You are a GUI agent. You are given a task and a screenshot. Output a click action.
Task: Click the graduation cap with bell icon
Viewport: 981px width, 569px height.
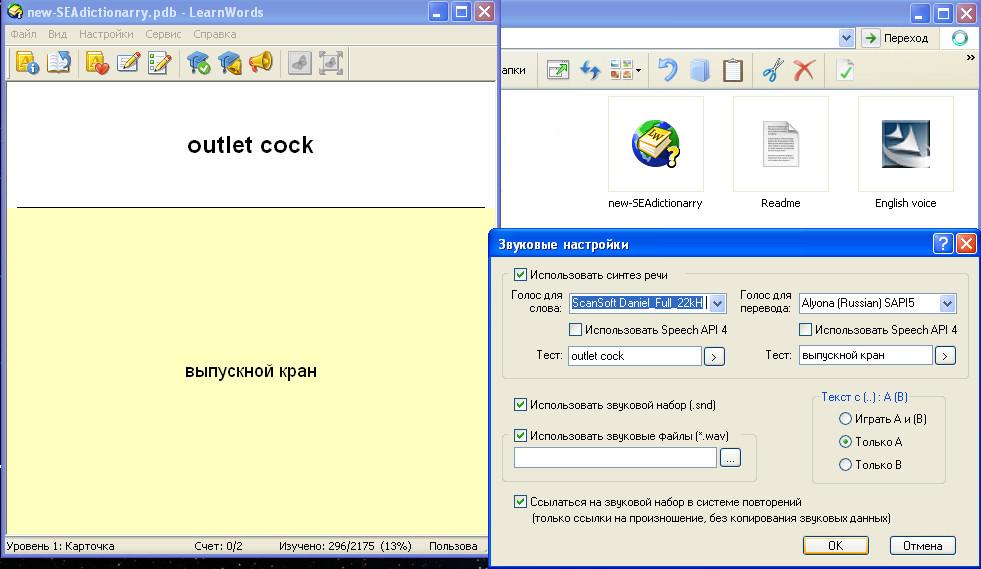click(230, 63)
